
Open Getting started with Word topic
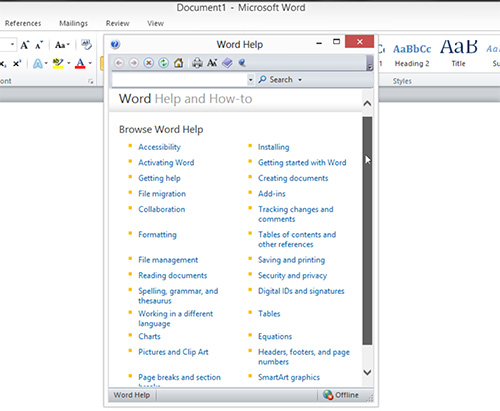302,163
